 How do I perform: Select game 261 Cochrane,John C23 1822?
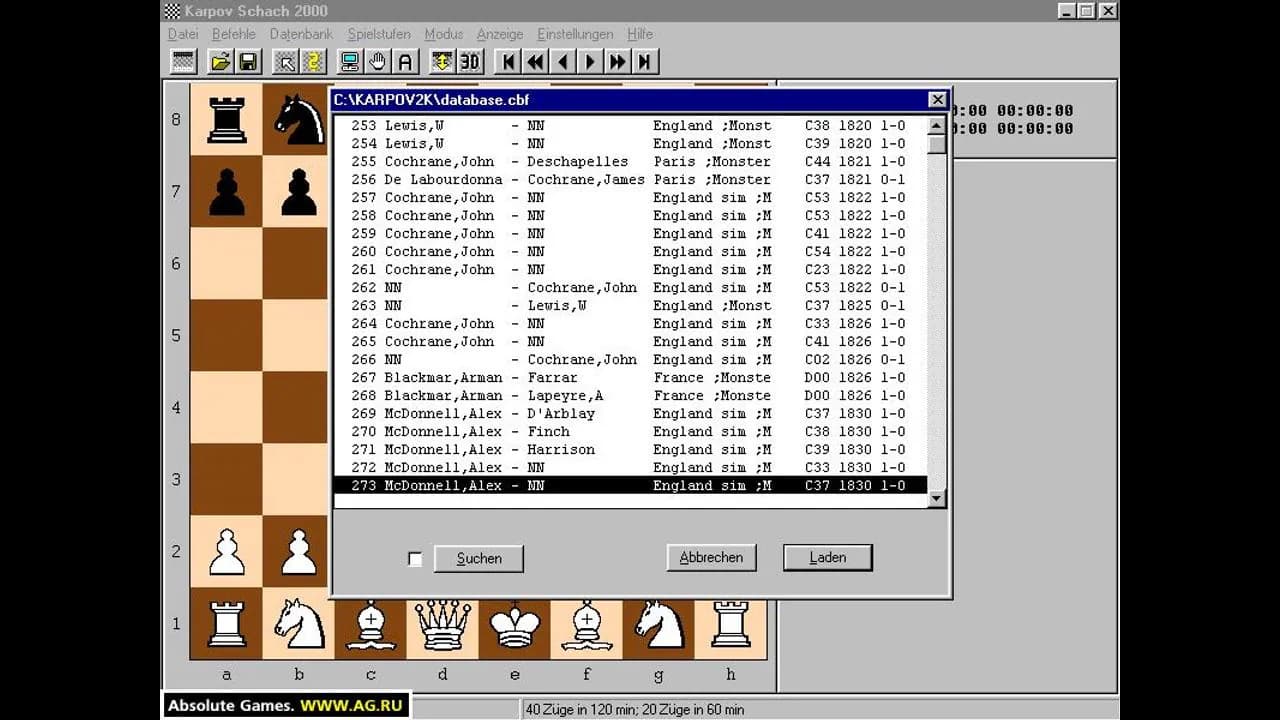[x=630, y=270]
